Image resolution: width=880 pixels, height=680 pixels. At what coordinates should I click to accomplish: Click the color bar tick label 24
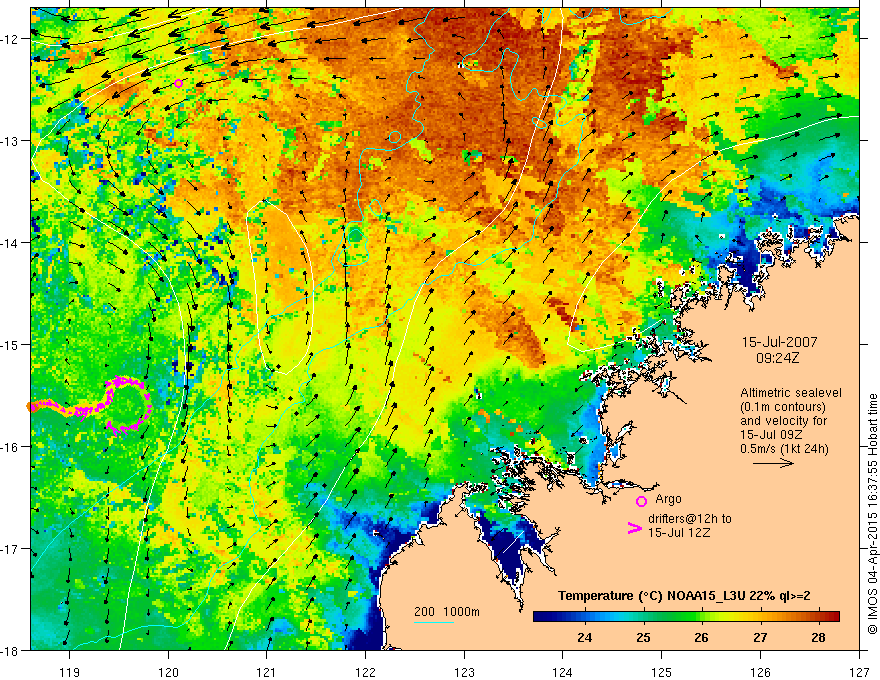point(585,638)
